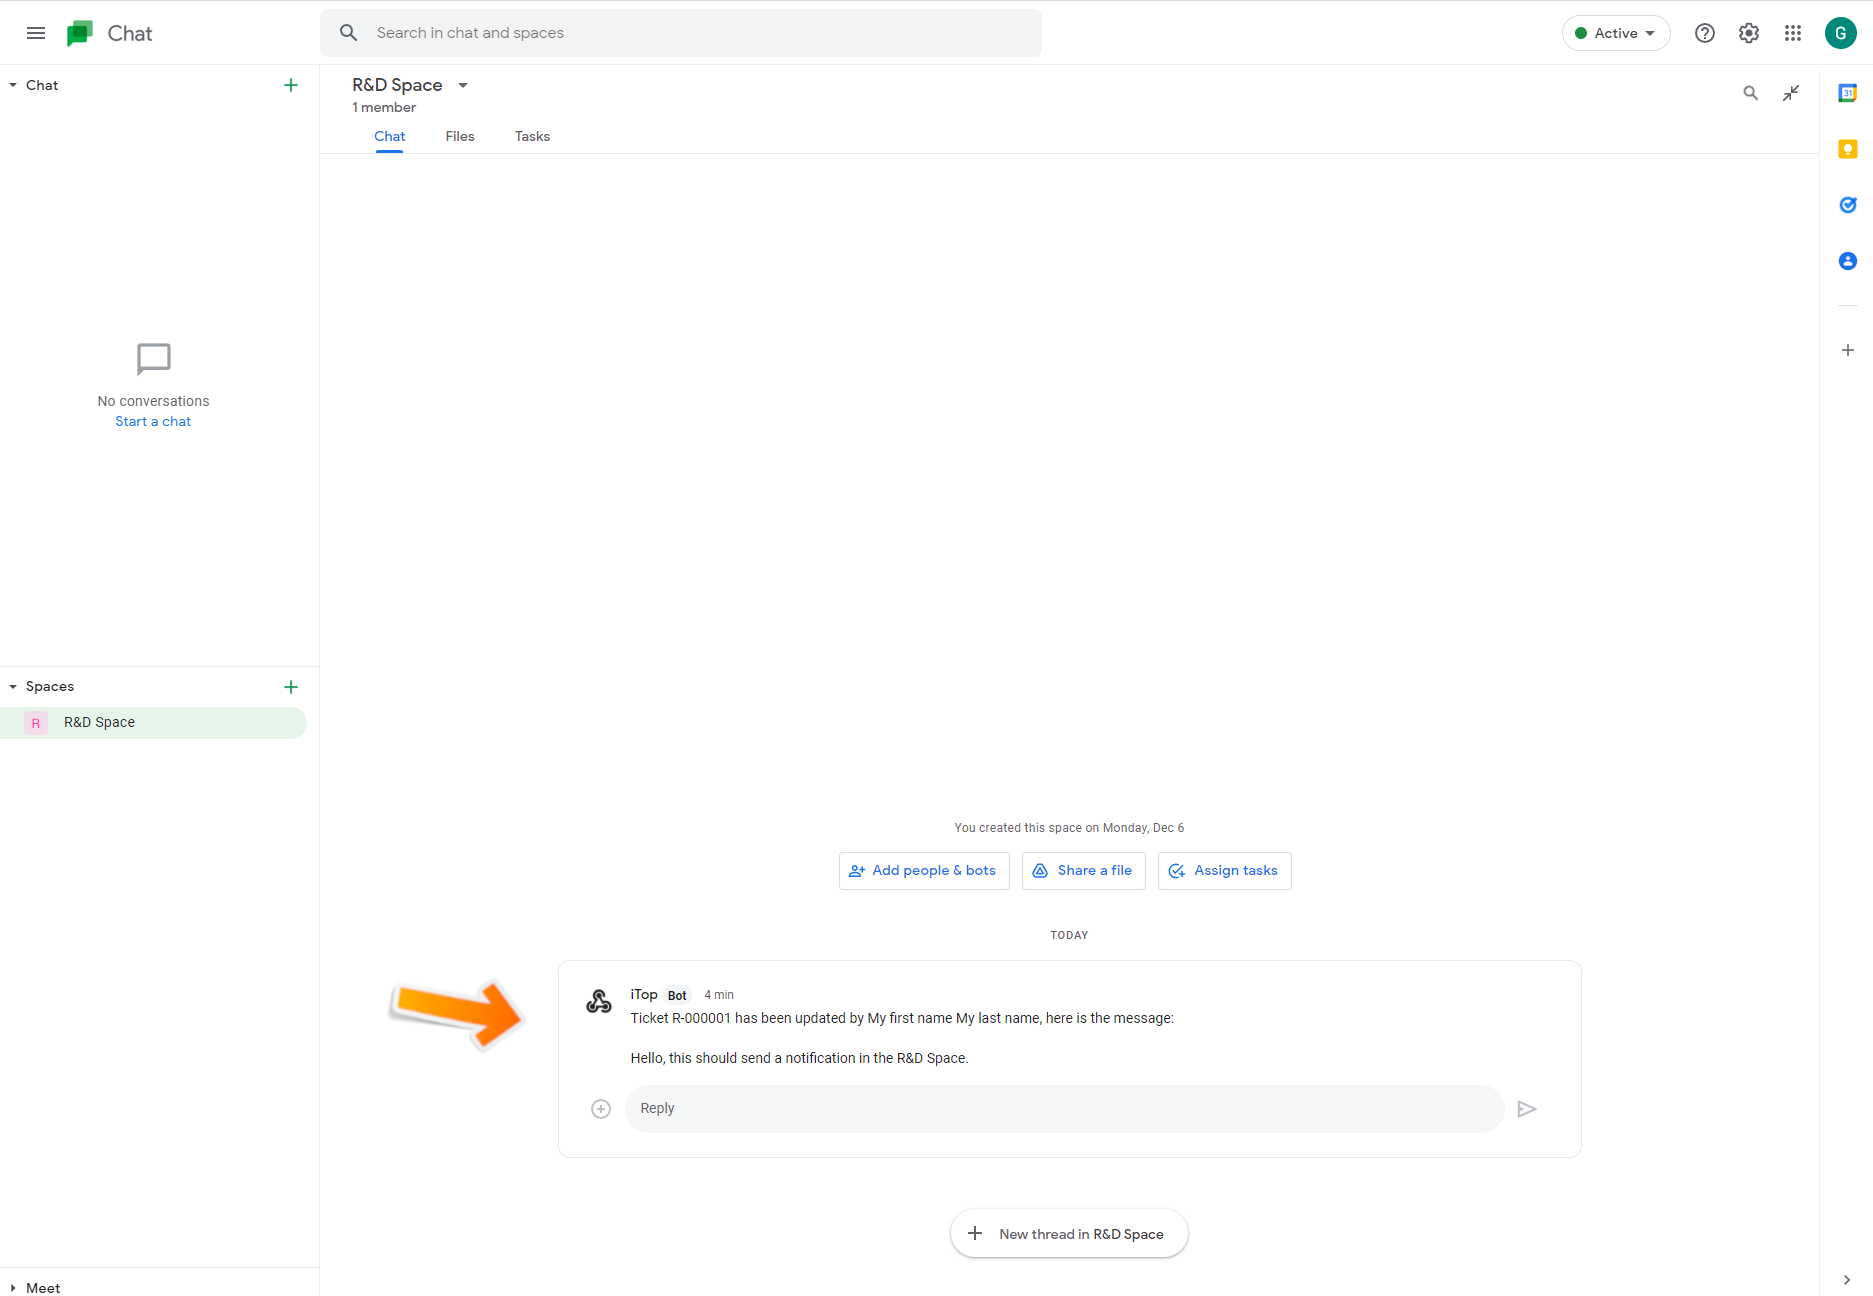Open the main hamburger menu
Image resolution: width=1873 pixels, height=1296 pixels.
(36, 33)
